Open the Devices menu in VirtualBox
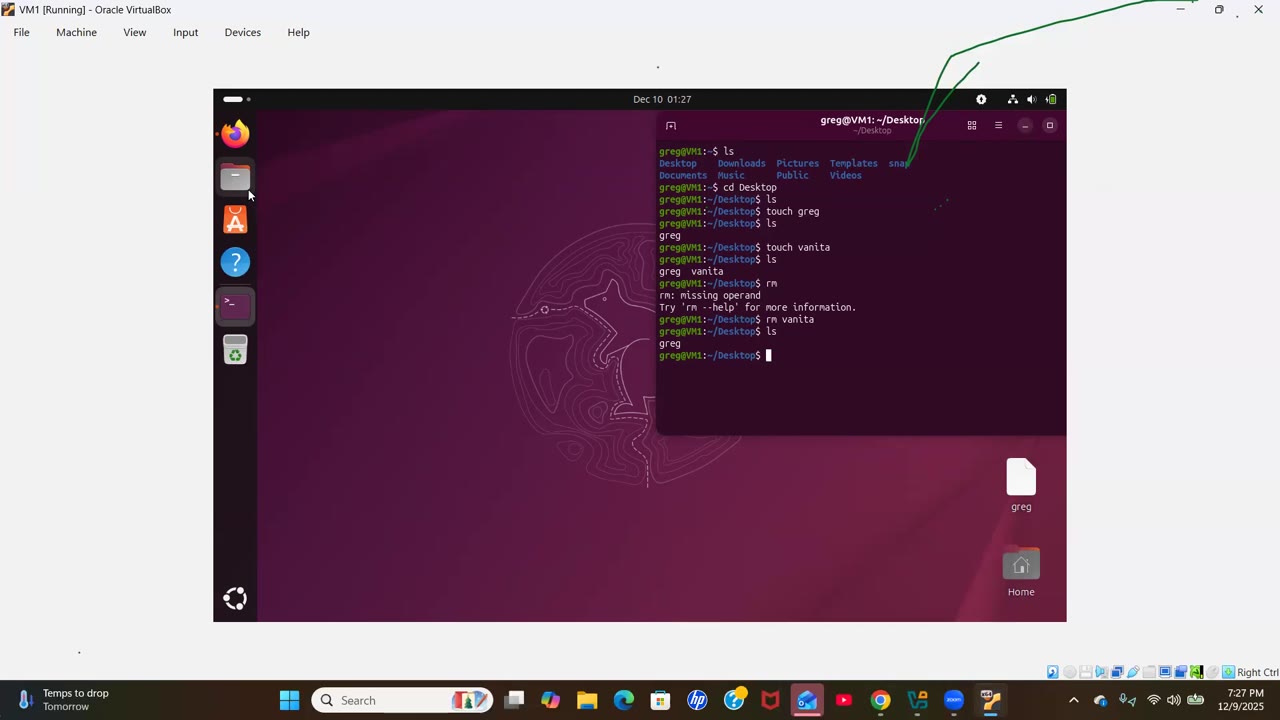 (x=242, y=32)
